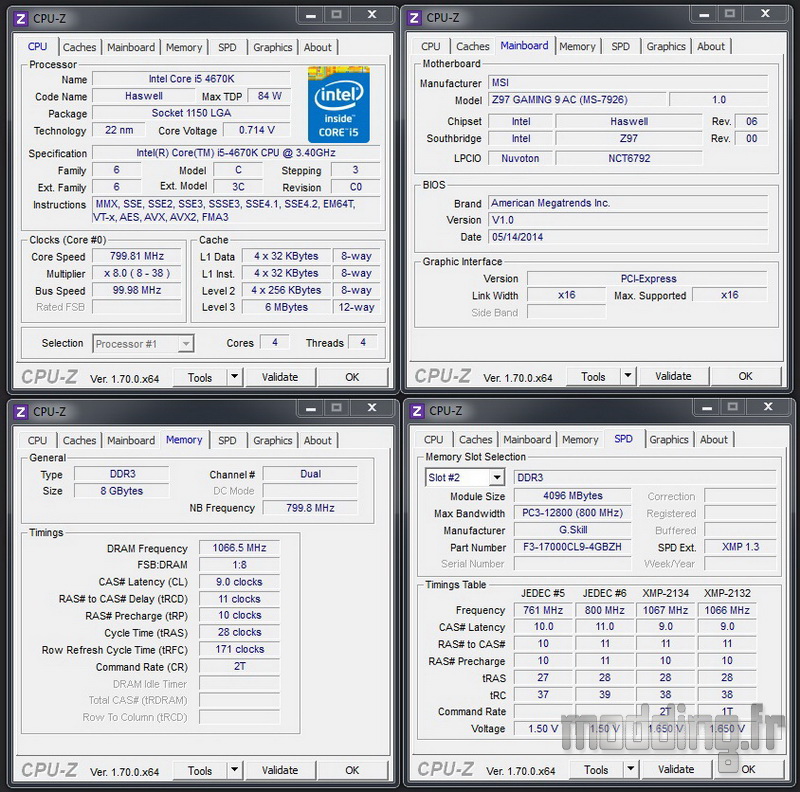
Task: Click the motherboard Model field Z97 GAMING 9 AC
Action: coord(577,100)
